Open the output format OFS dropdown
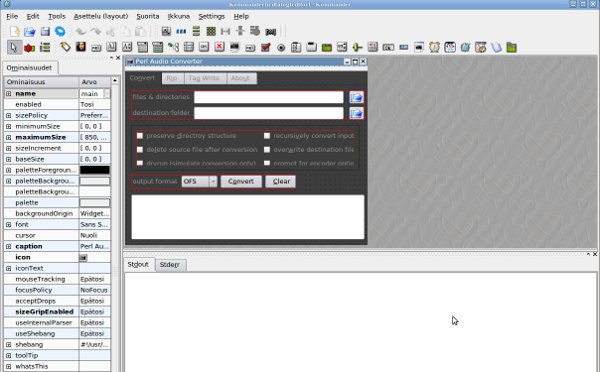The width and height of the screenshot is (600, 372). point(214,181)
